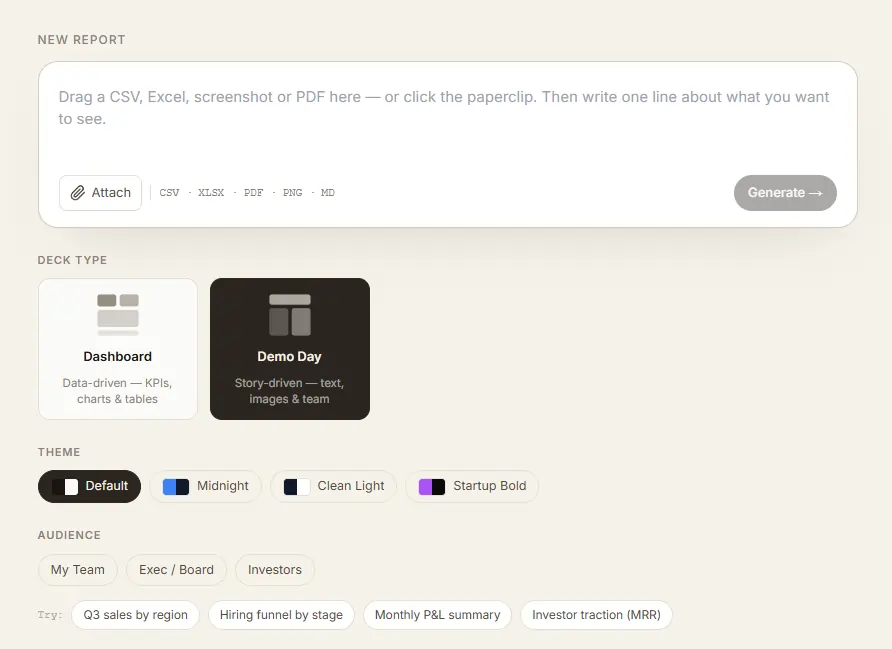The image size is (892, 649).
Task: Select Investors audience
Action: 275,570
